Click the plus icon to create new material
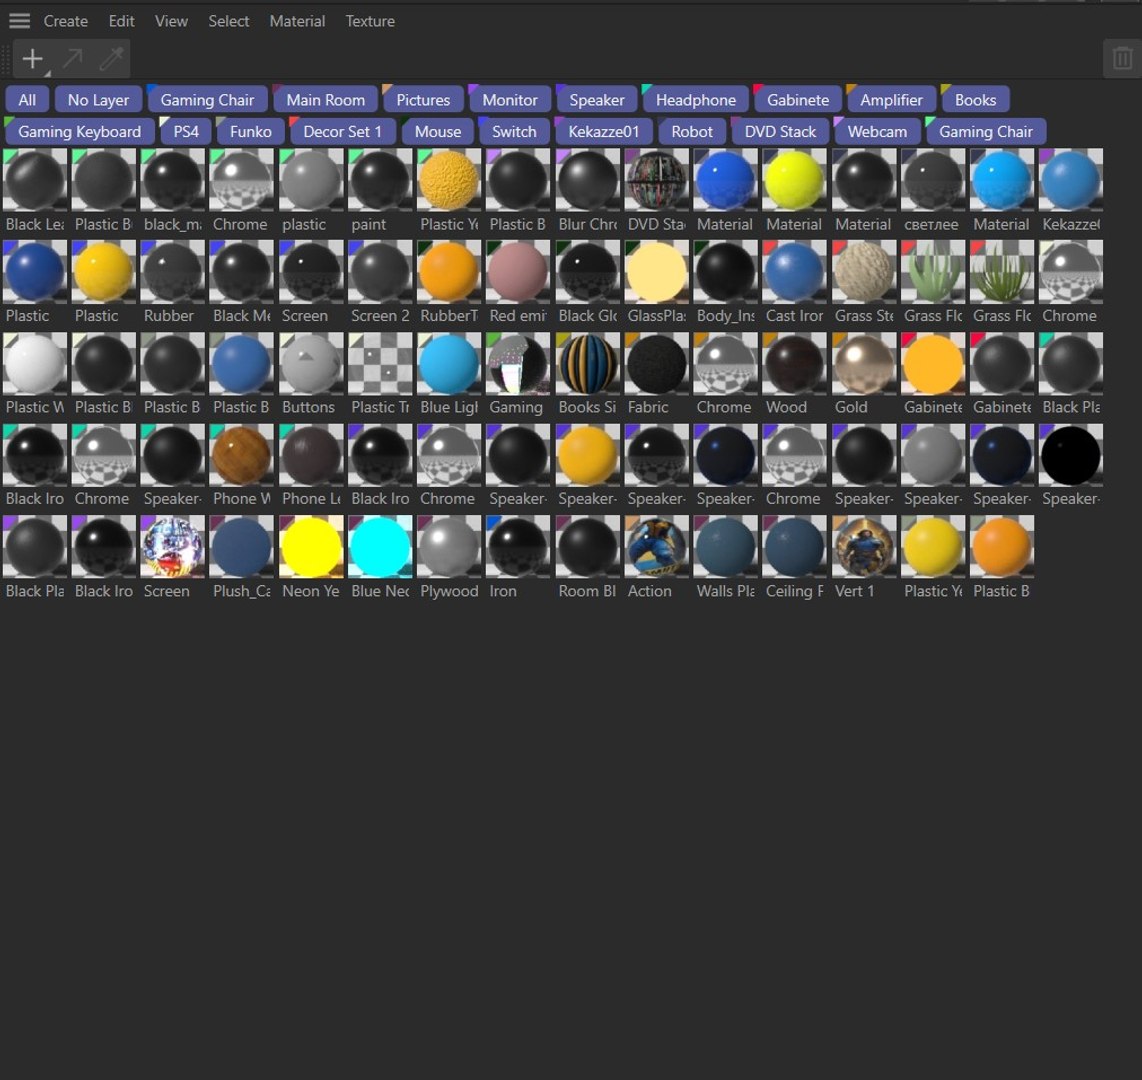Viewport: 1142px width, 1080px height. [33, 58]
